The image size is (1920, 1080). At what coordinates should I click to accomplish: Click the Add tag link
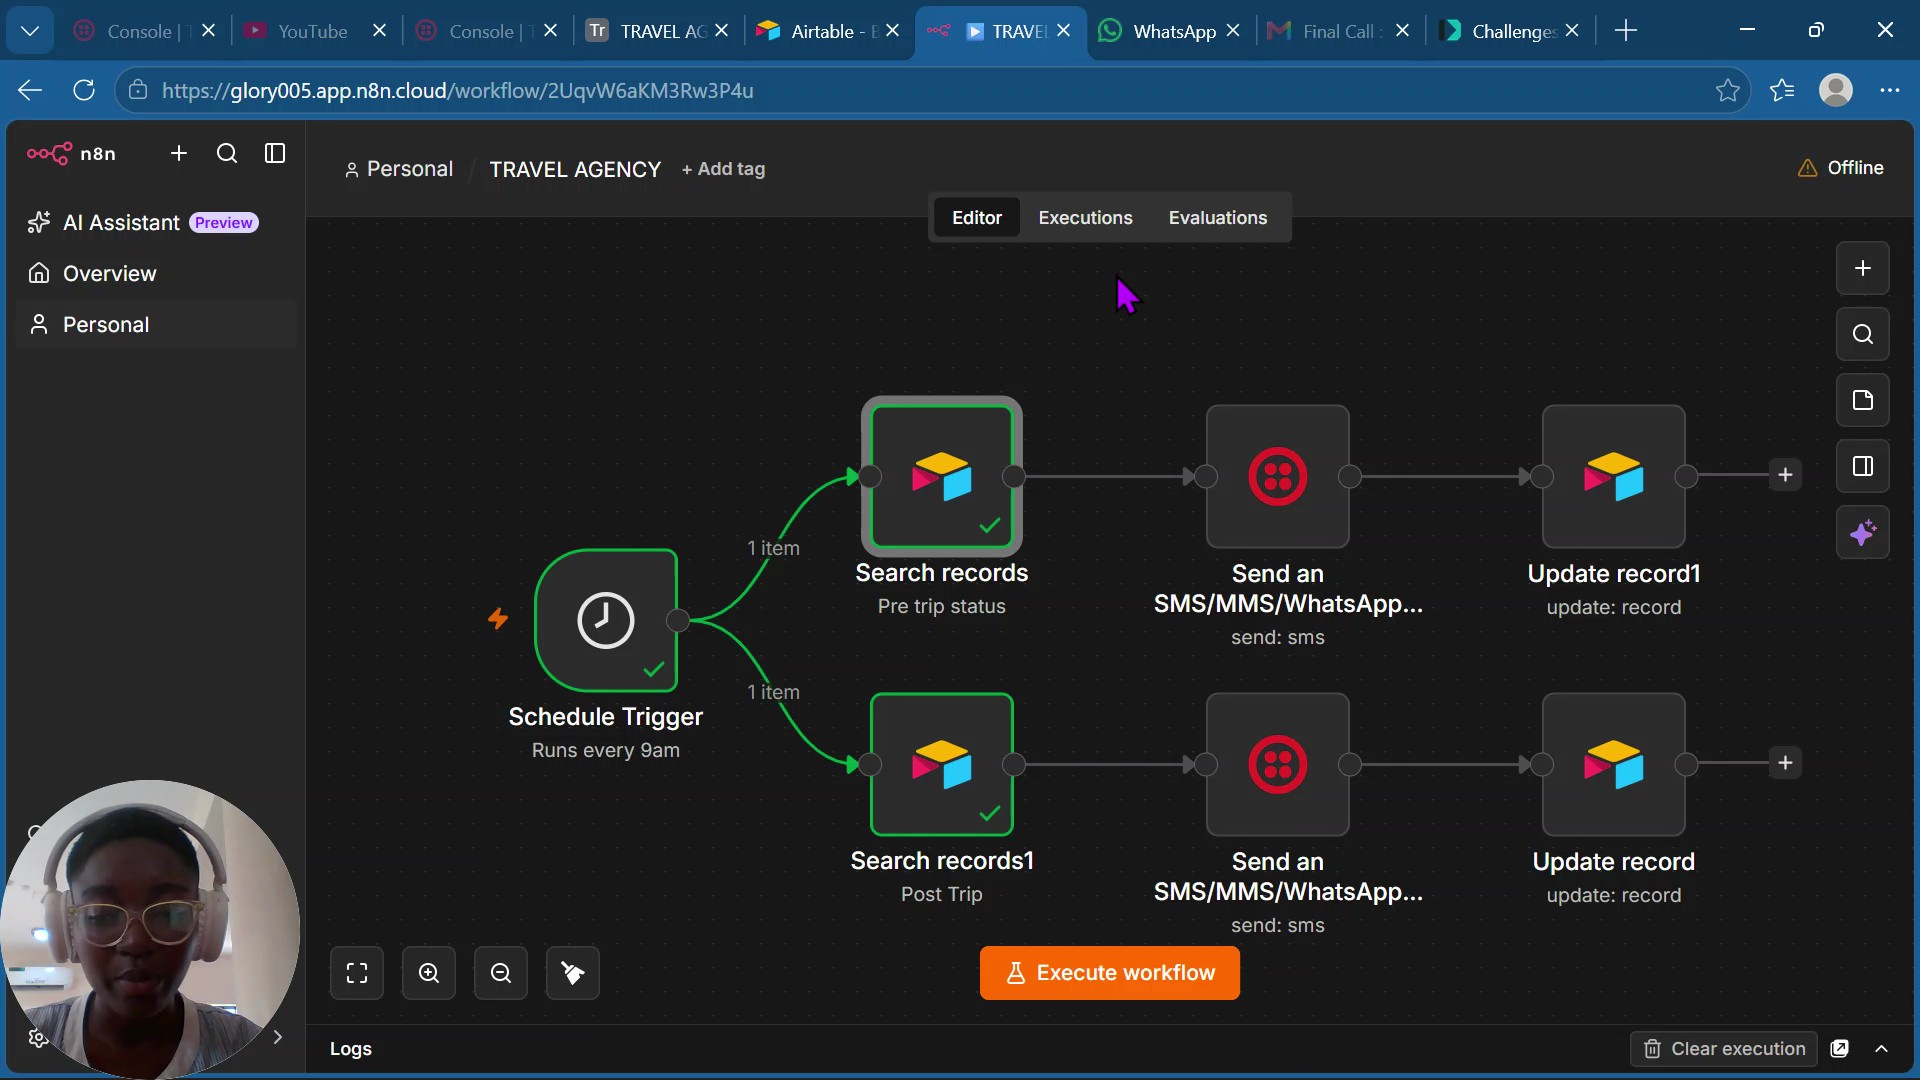coord(723,169)
